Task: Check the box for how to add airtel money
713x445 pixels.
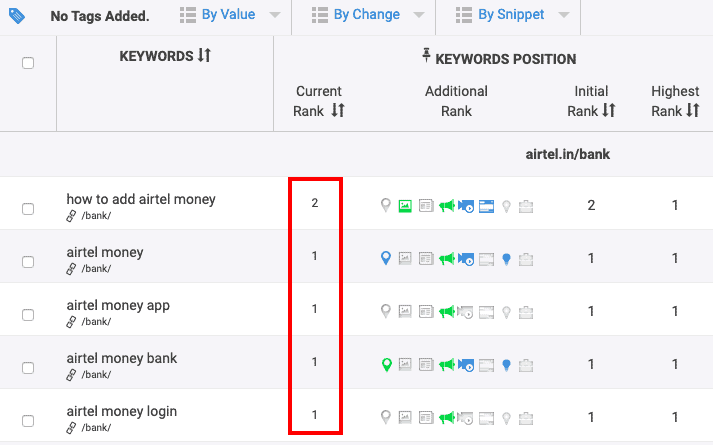Action: click(28, 209)
